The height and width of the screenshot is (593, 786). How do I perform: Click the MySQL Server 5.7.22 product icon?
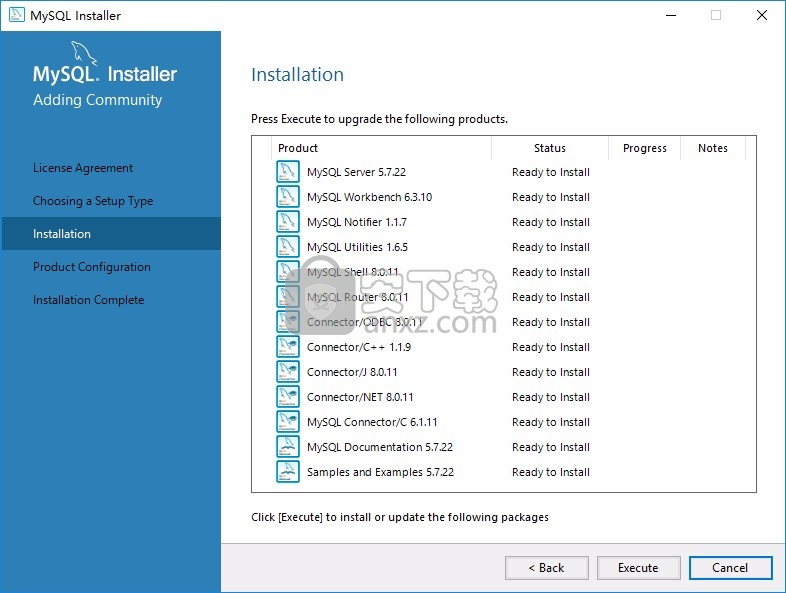288,171
